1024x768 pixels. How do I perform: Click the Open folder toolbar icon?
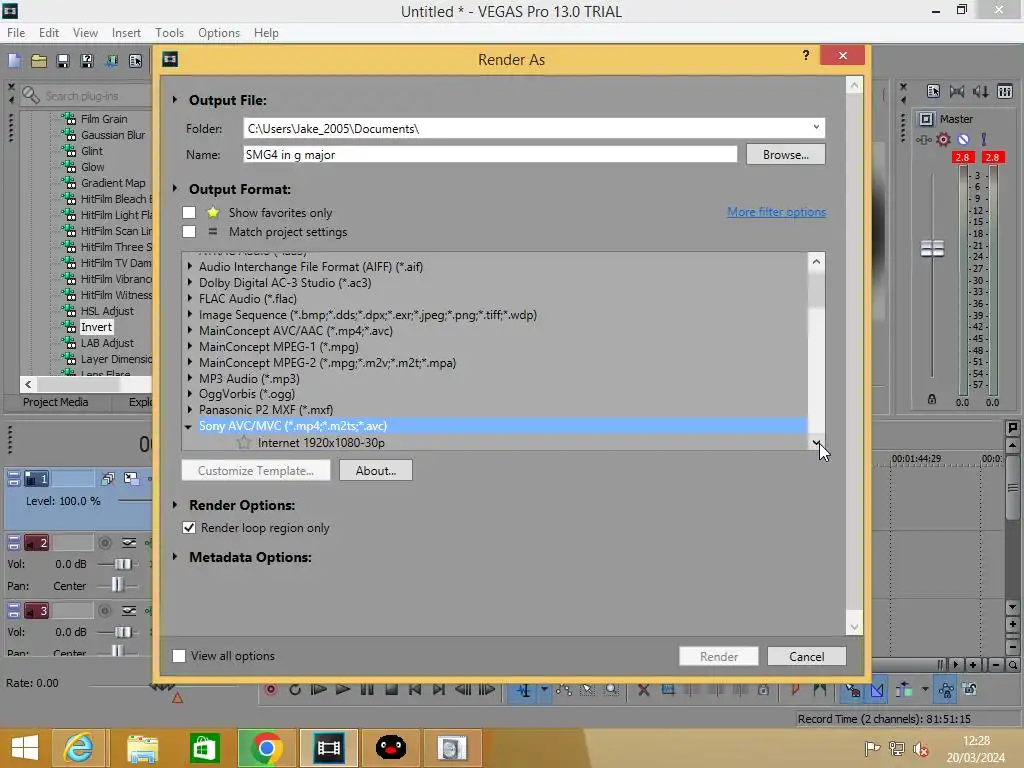(39, 61)
